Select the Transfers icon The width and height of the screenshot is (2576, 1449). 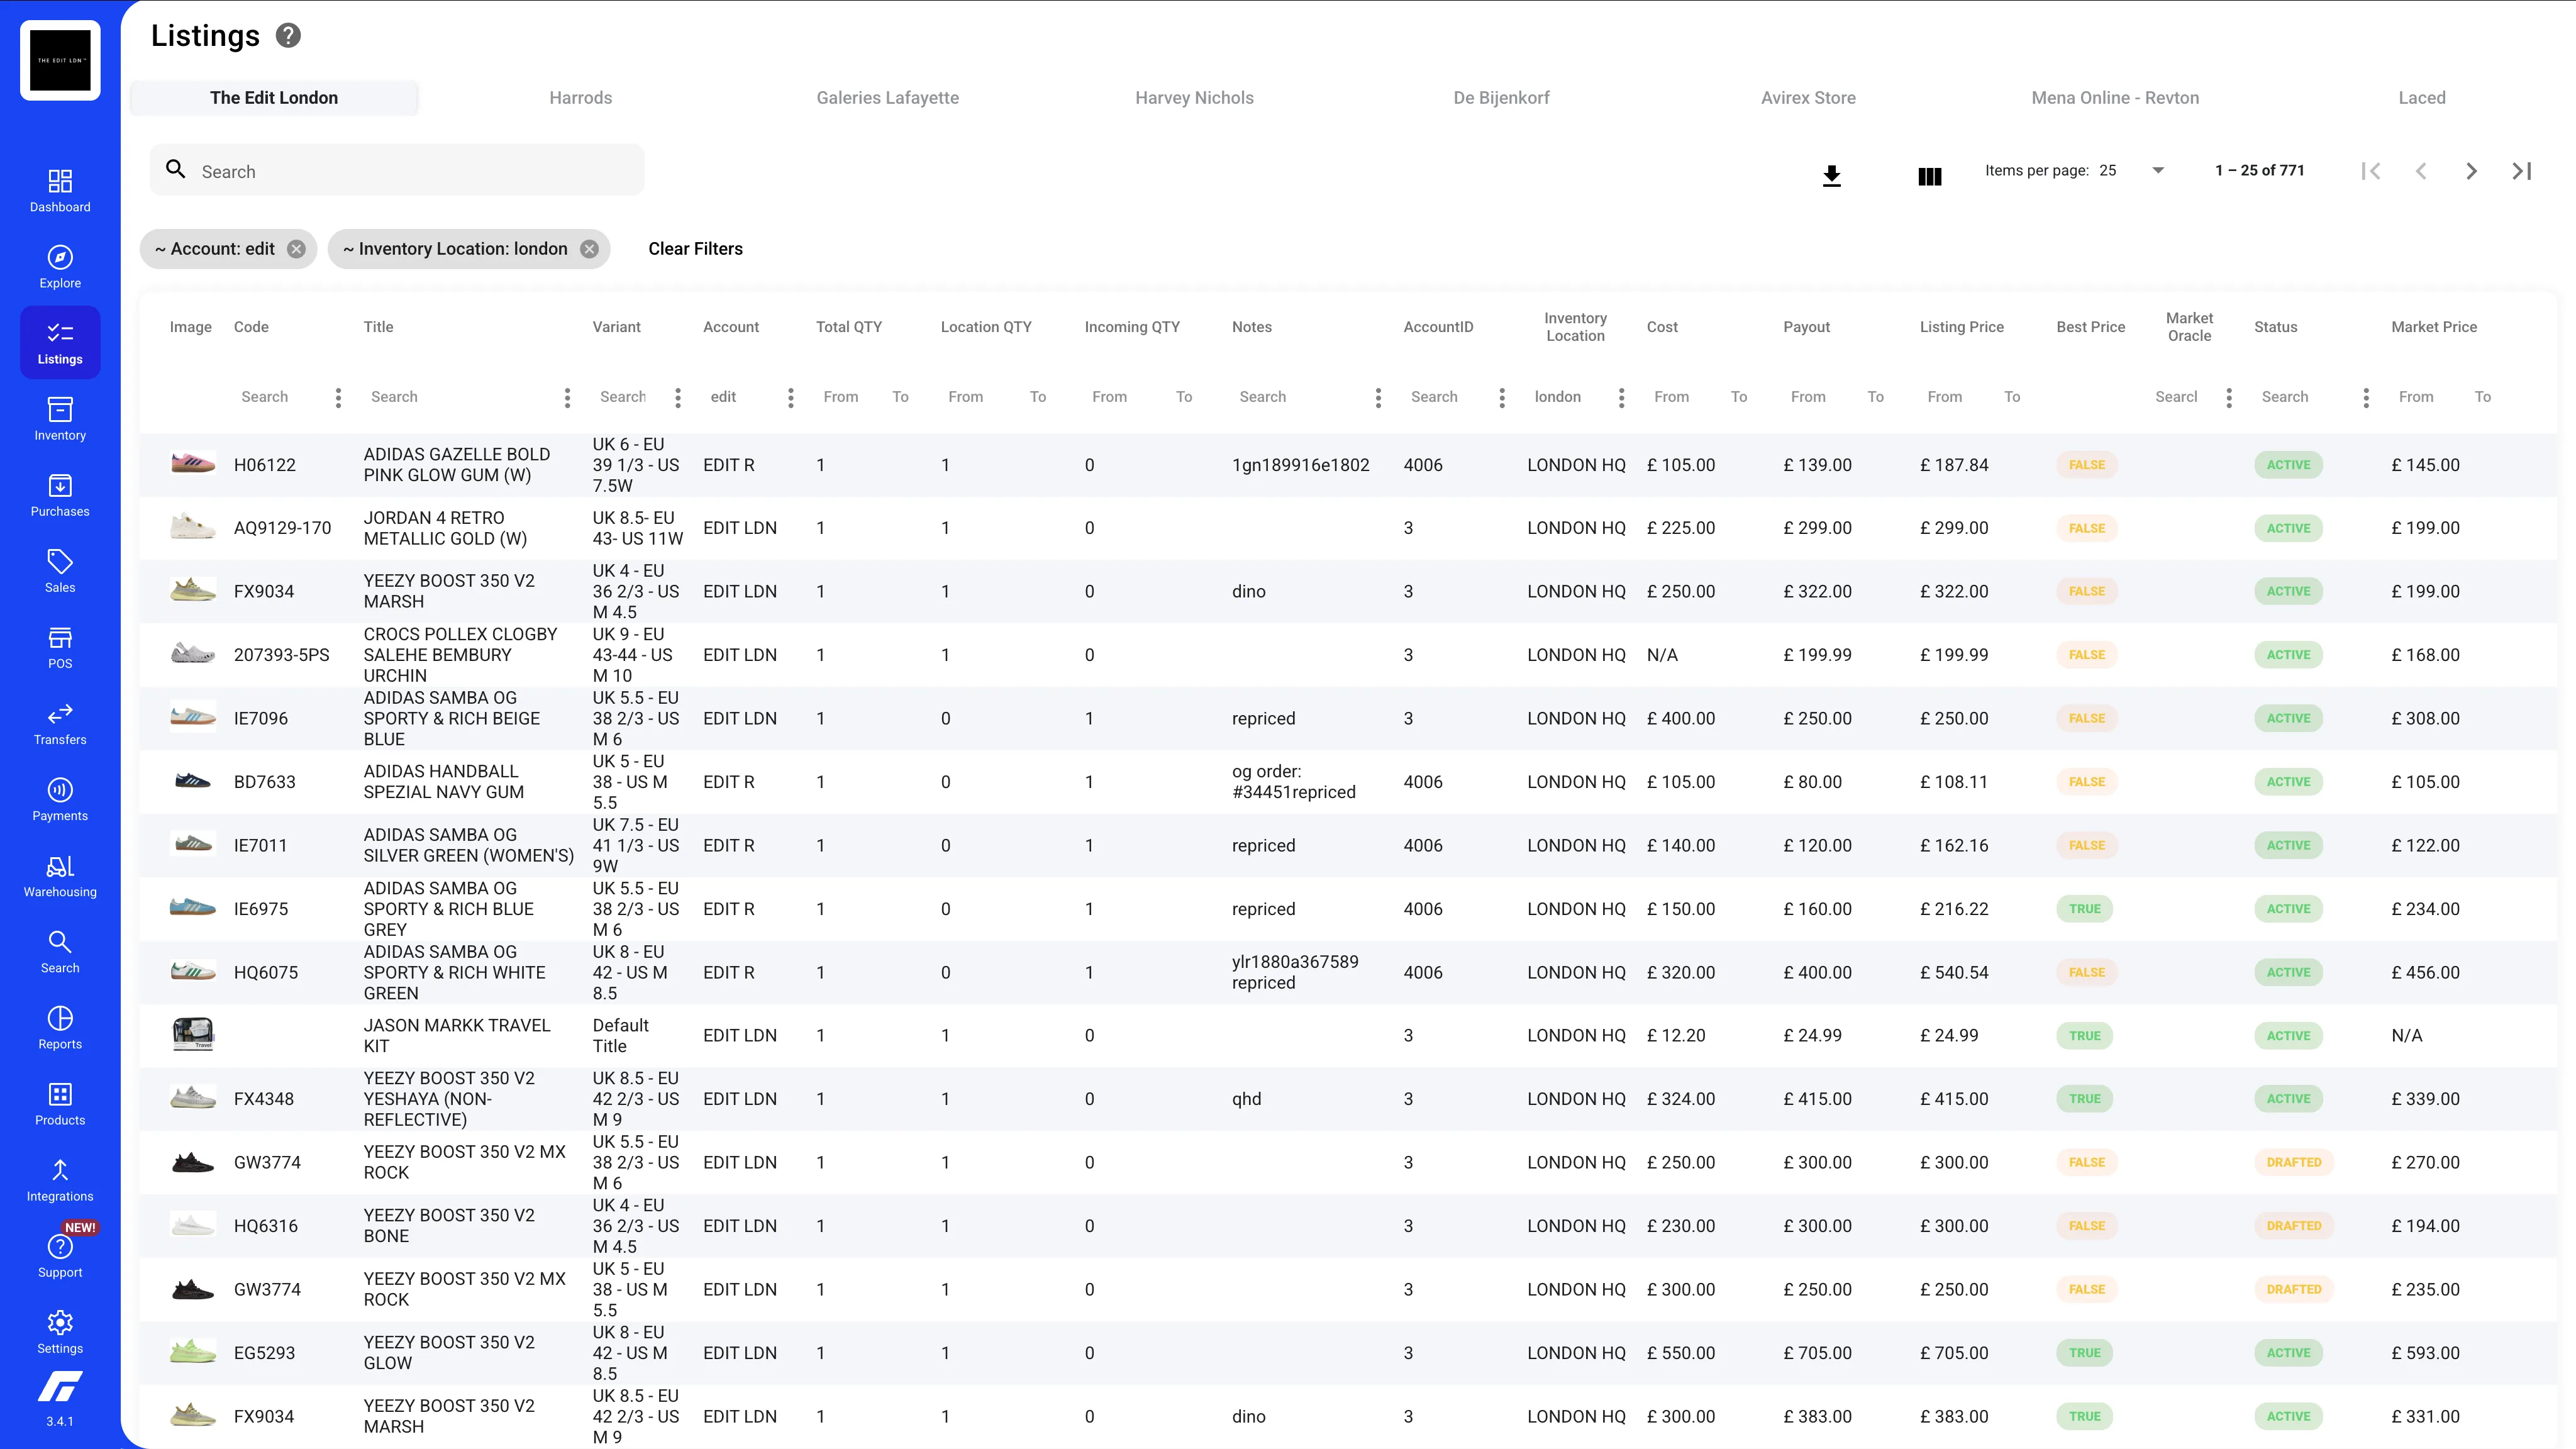60,721
